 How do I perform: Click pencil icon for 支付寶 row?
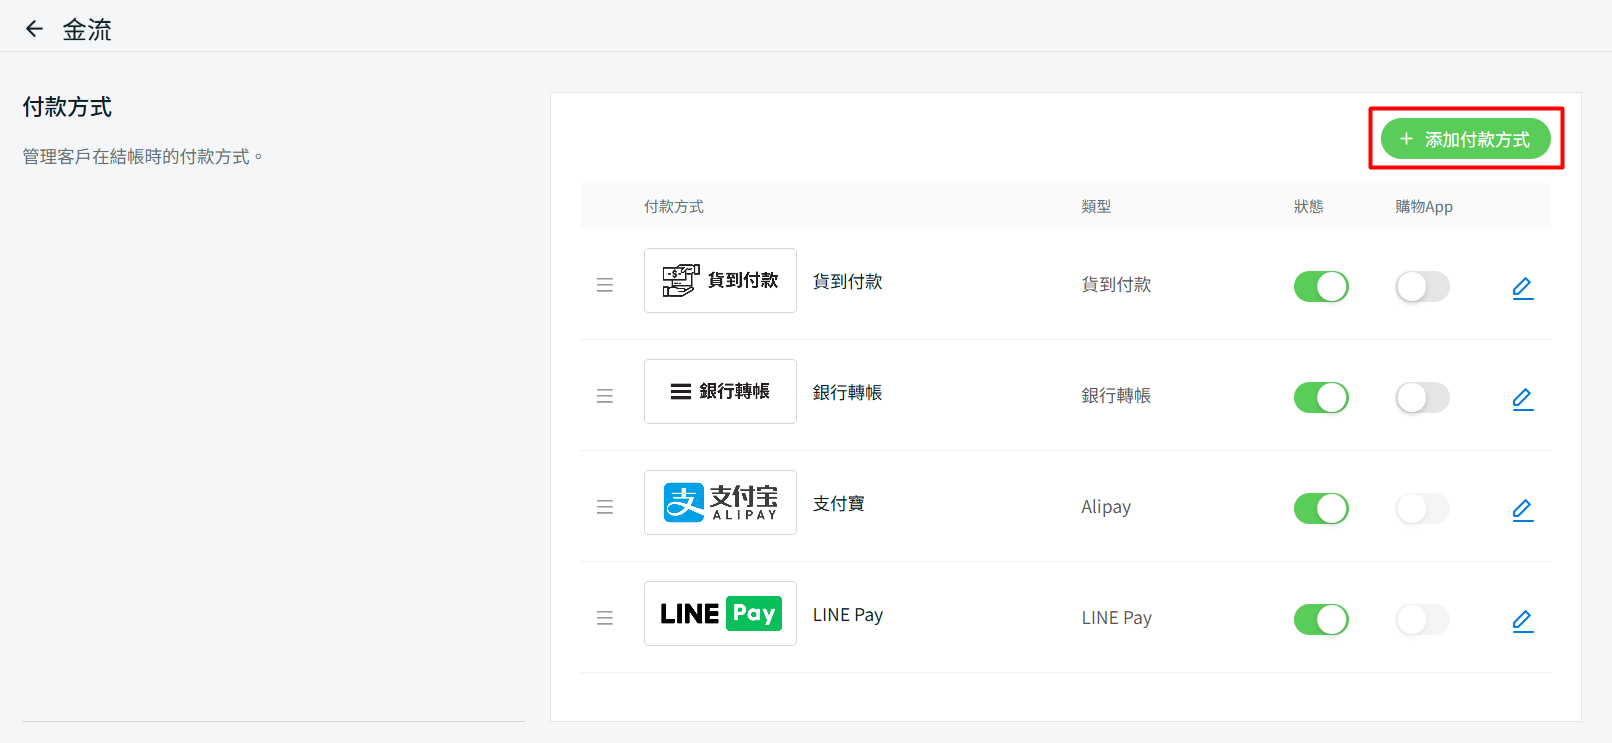(x=1522, y=510)
